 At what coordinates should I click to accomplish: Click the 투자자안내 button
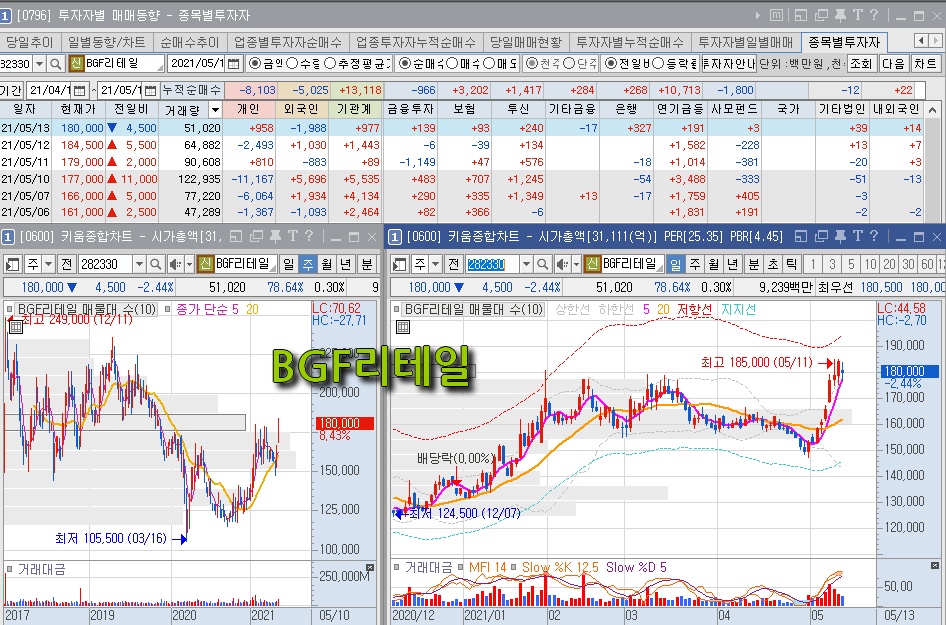click(x=729, y=63)
